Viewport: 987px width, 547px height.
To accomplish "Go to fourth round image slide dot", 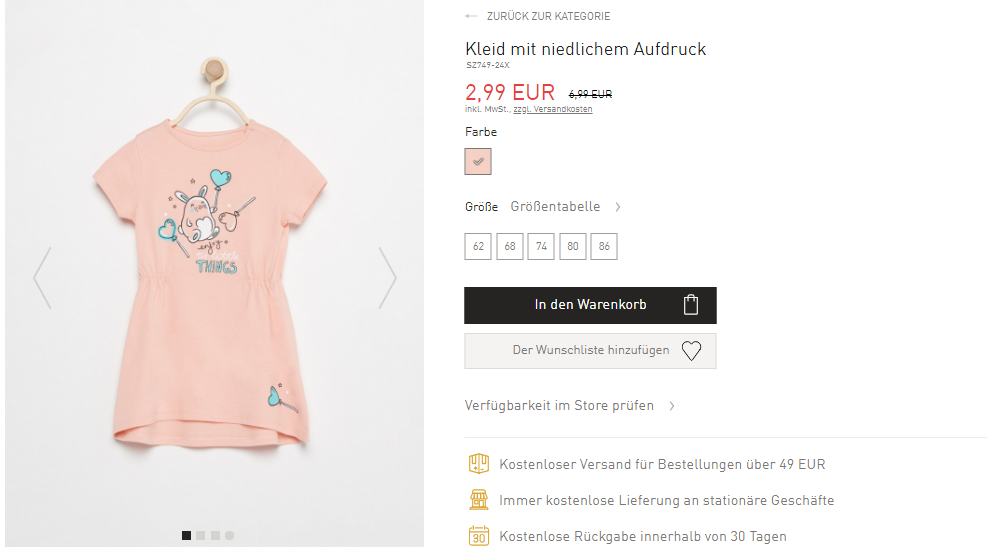I will [229, 535].
